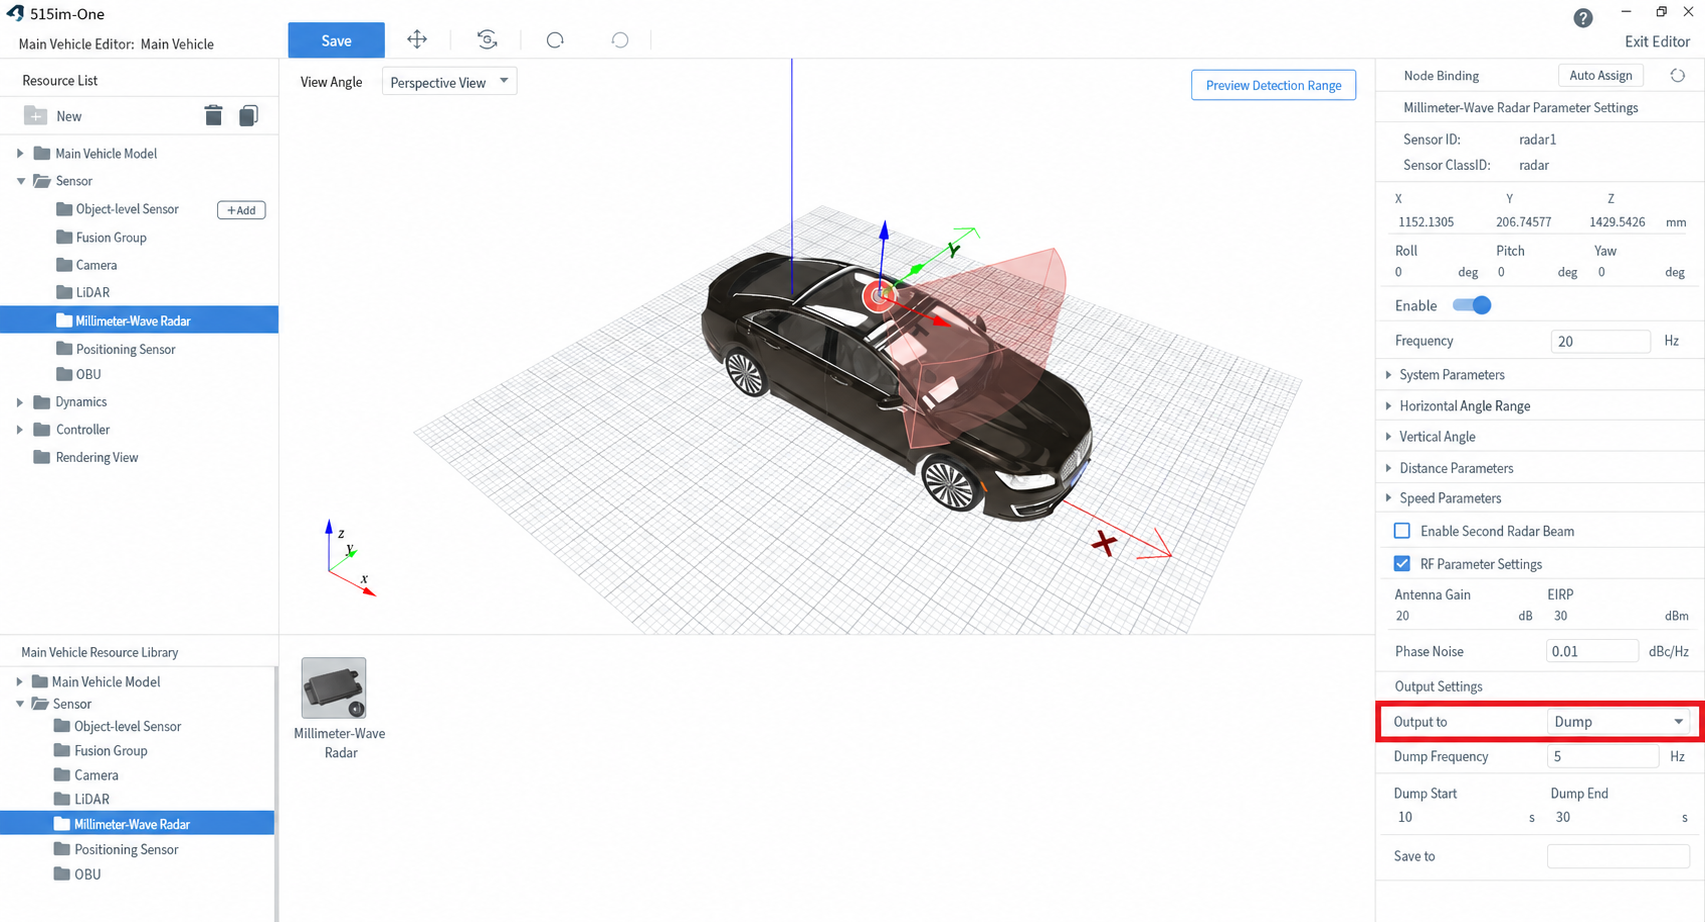Viewport: 1705px width, 922px height.
Task: Click +Add beside Object-level Sensor
Action: tap(241, 210)
